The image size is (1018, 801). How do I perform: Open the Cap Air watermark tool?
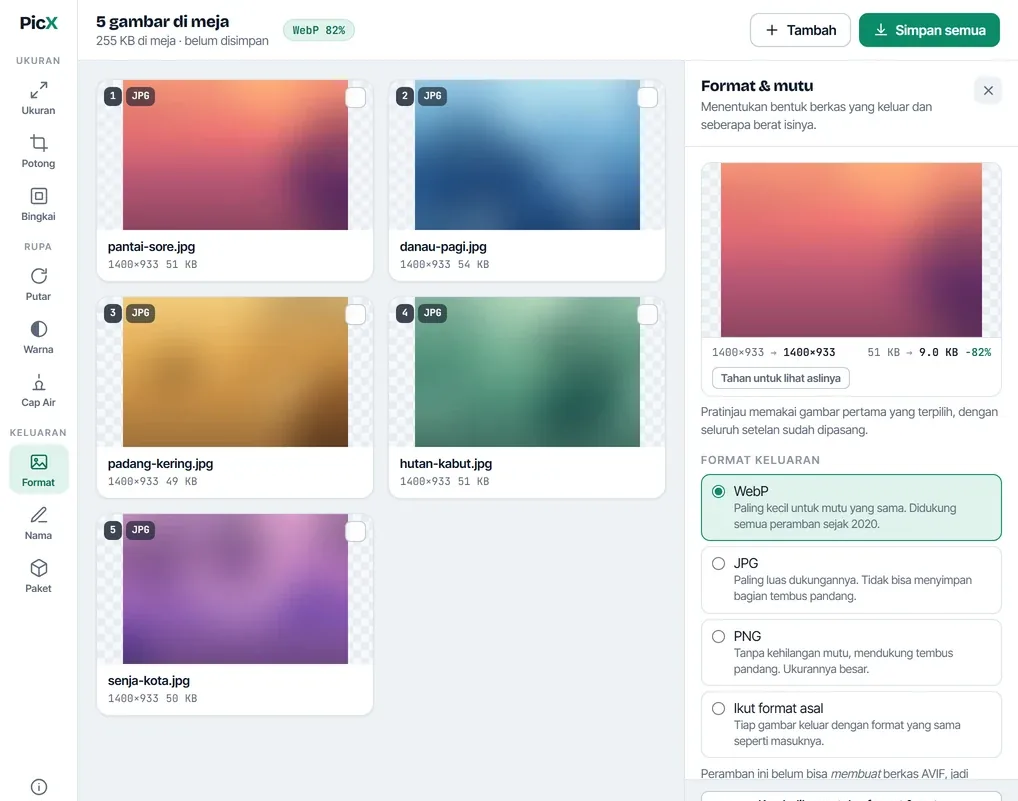pyautogui.click(x=38, y=391)
